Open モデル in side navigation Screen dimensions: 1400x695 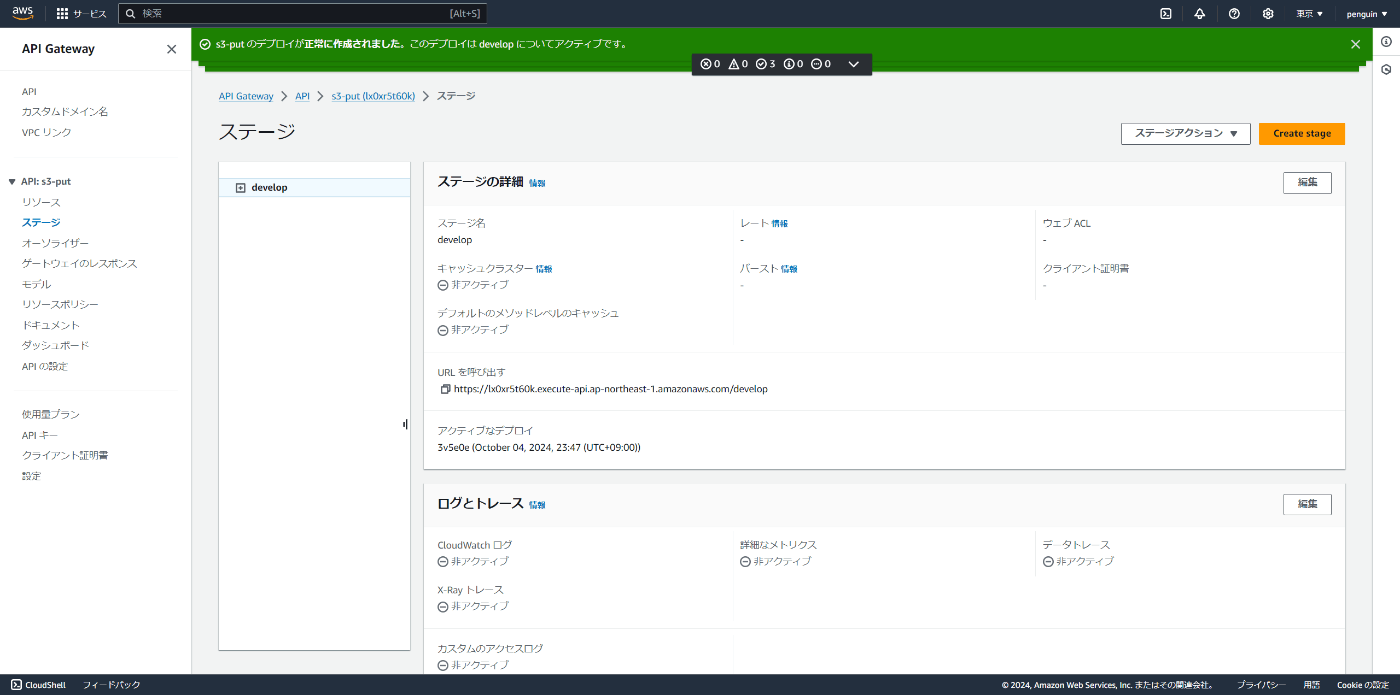(36, 285)
